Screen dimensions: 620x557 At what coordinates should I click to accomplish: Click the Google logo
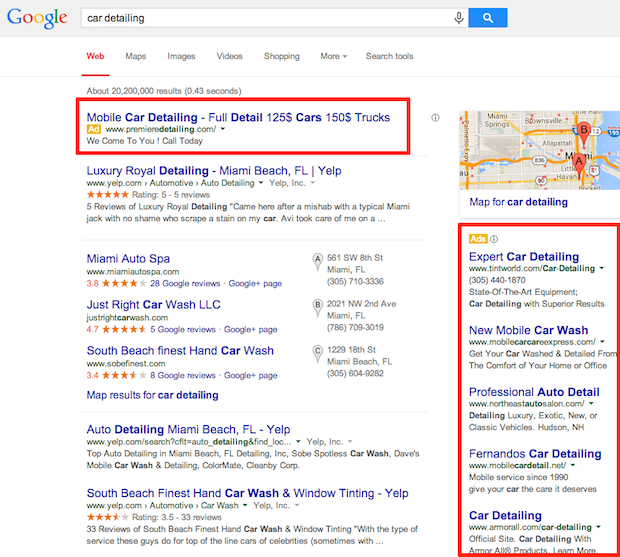(37, 18)
